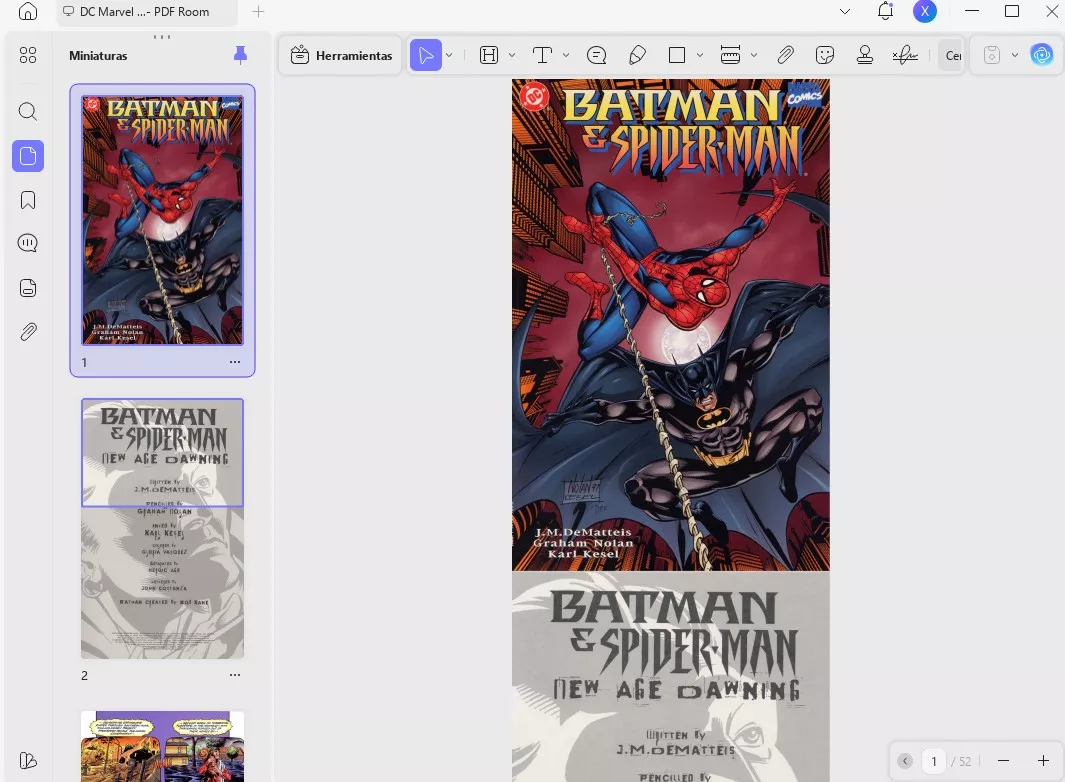Choose the Highlight text tool
The image size is (1065, 782).
pyautogui.click(x=489, y=55)
